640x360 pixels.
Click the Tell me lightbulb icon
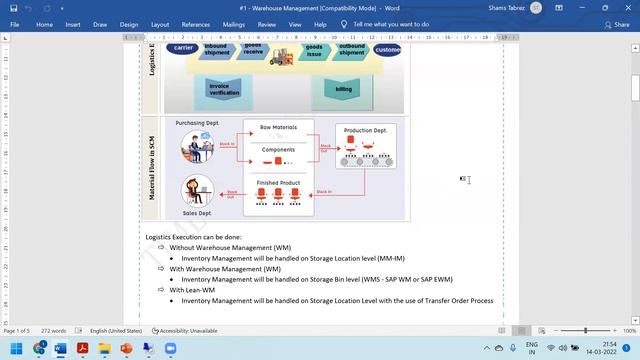click(x=344, y=24)
